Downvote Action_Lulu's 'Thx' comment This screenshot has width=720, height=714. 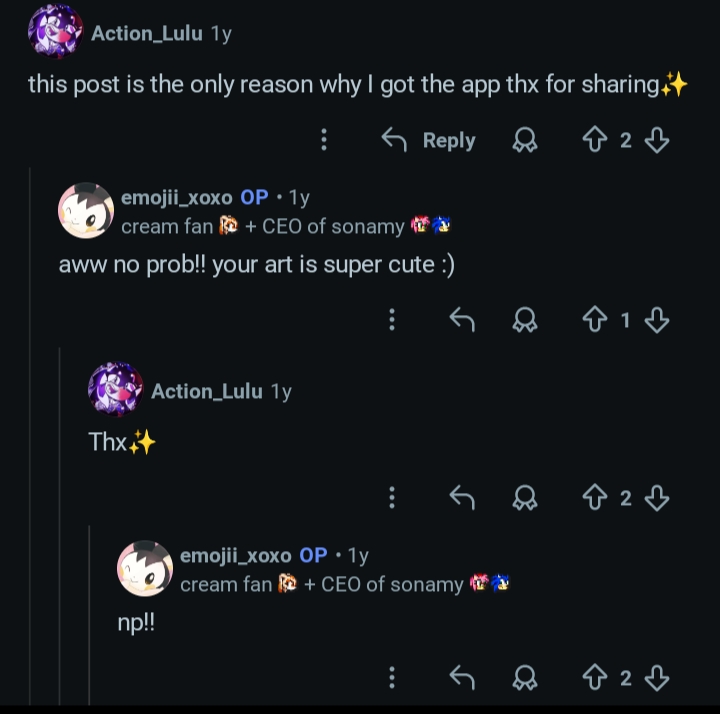pyautogui.click(x=656, y=497)
